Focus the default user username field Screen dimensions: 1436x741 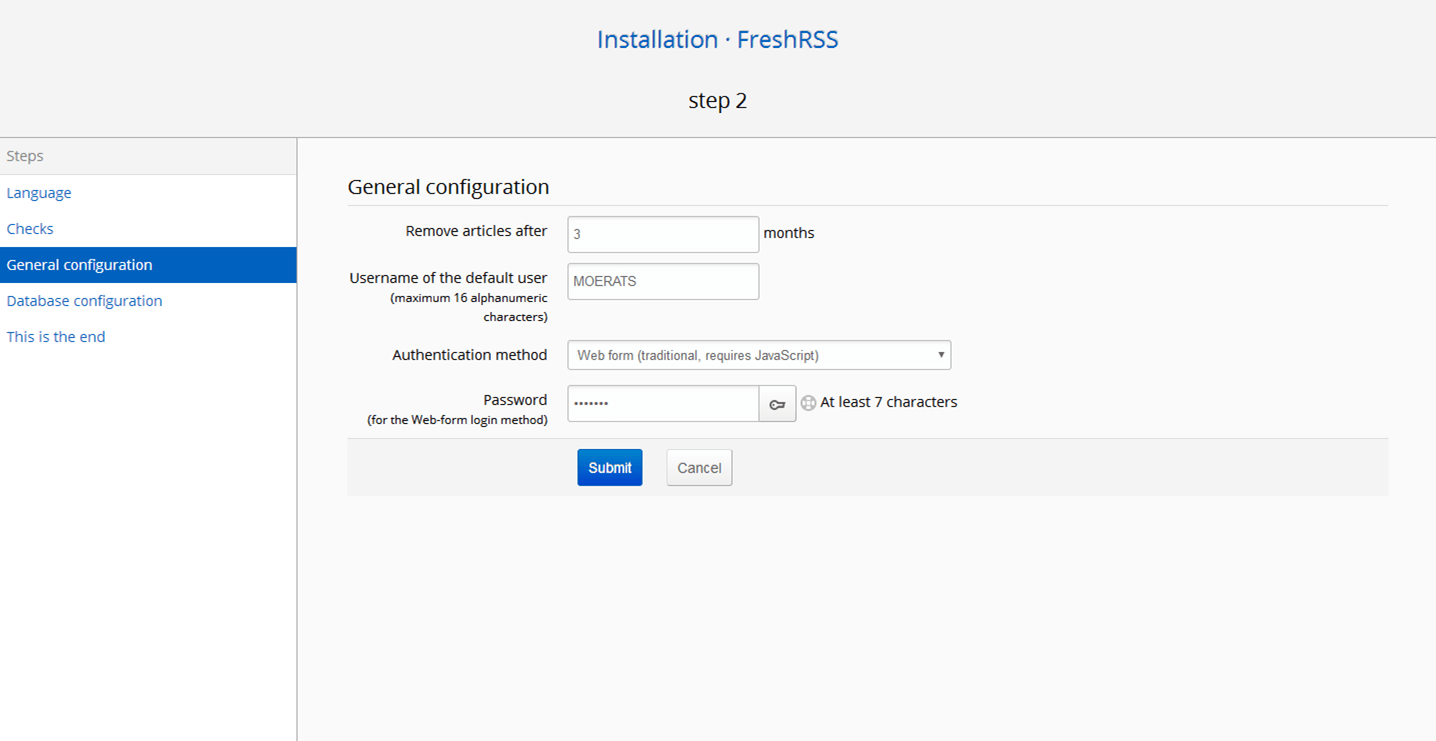coord(663,281)
